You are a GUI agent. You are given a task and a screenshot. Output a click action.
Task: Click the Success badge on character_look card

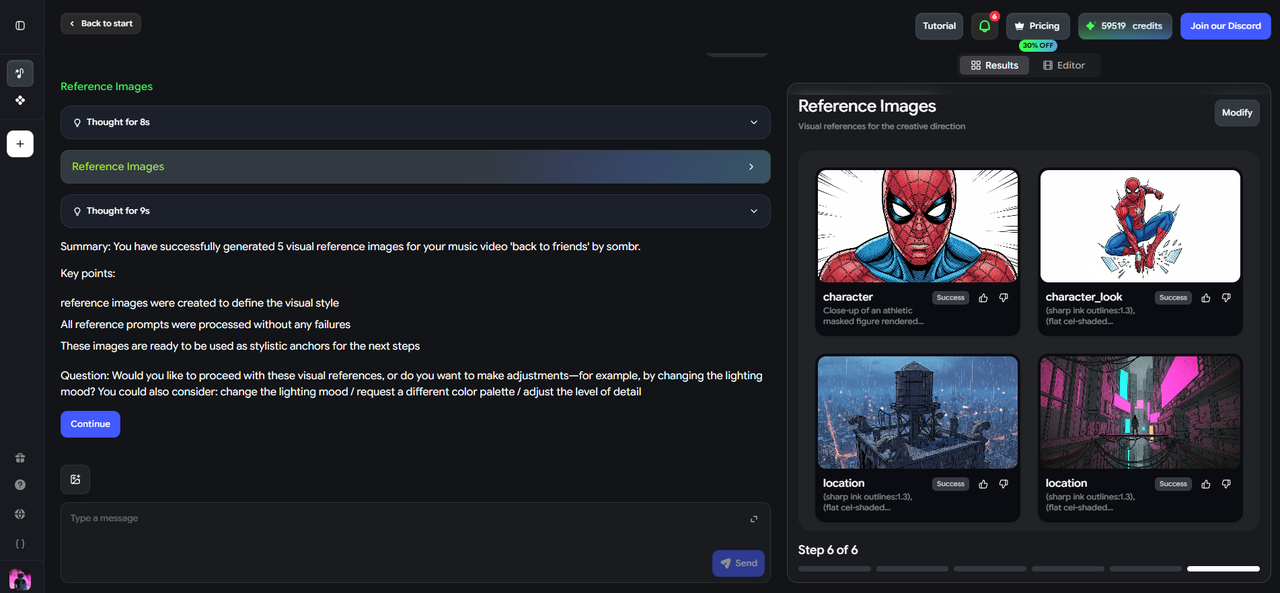pos(1173,298)
